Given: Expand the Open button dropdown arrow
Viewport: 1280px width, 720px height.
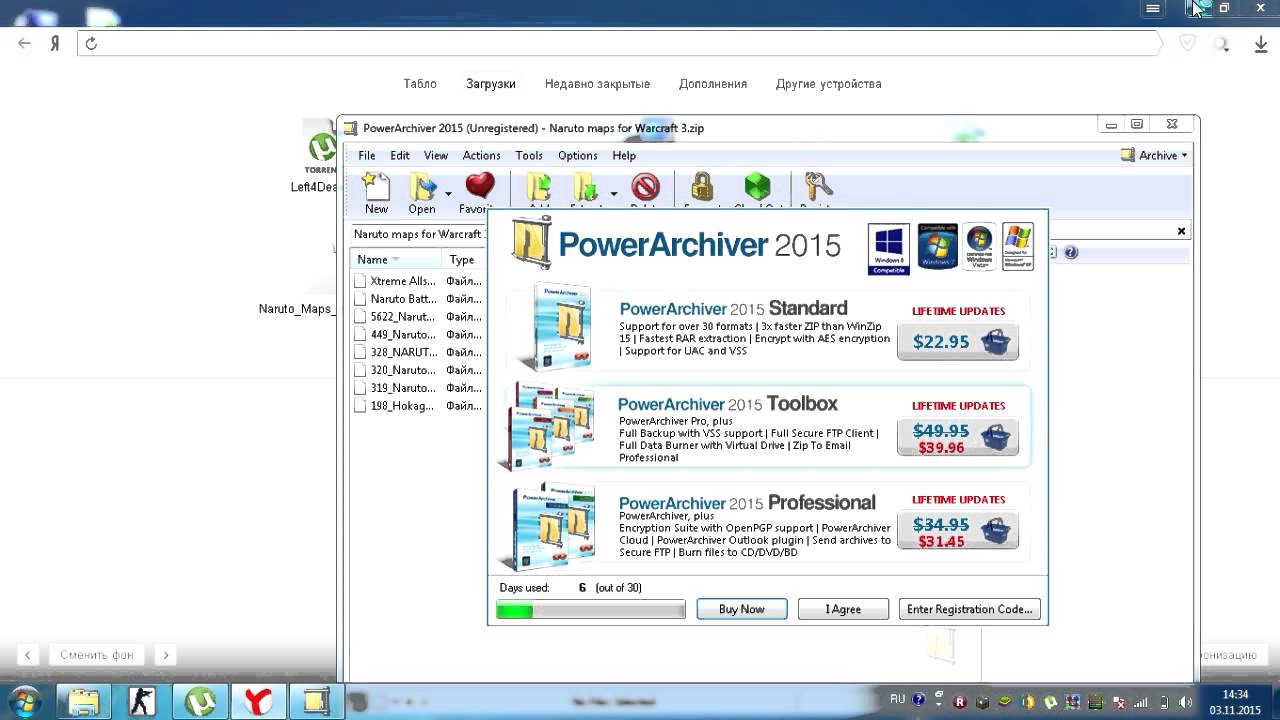Looking at the screenshot, I should (x=448, y=193).
